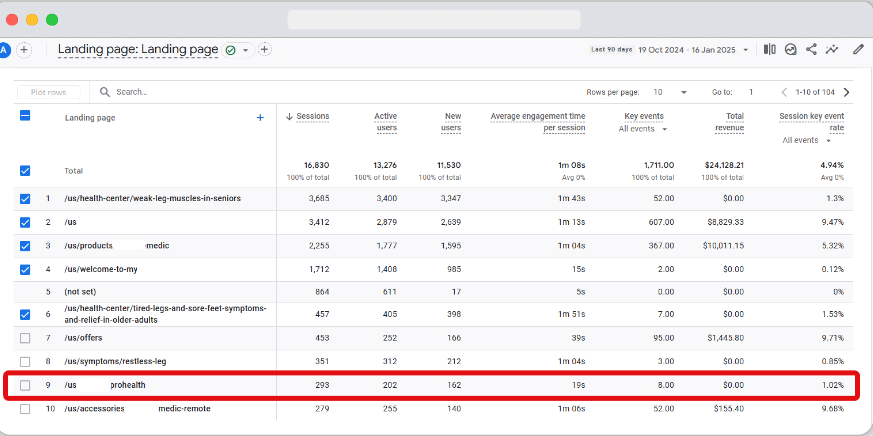Edit report with the pencil icon
Image resolution: width=873 pixels, height=436 pixels.
click(858, 50)
